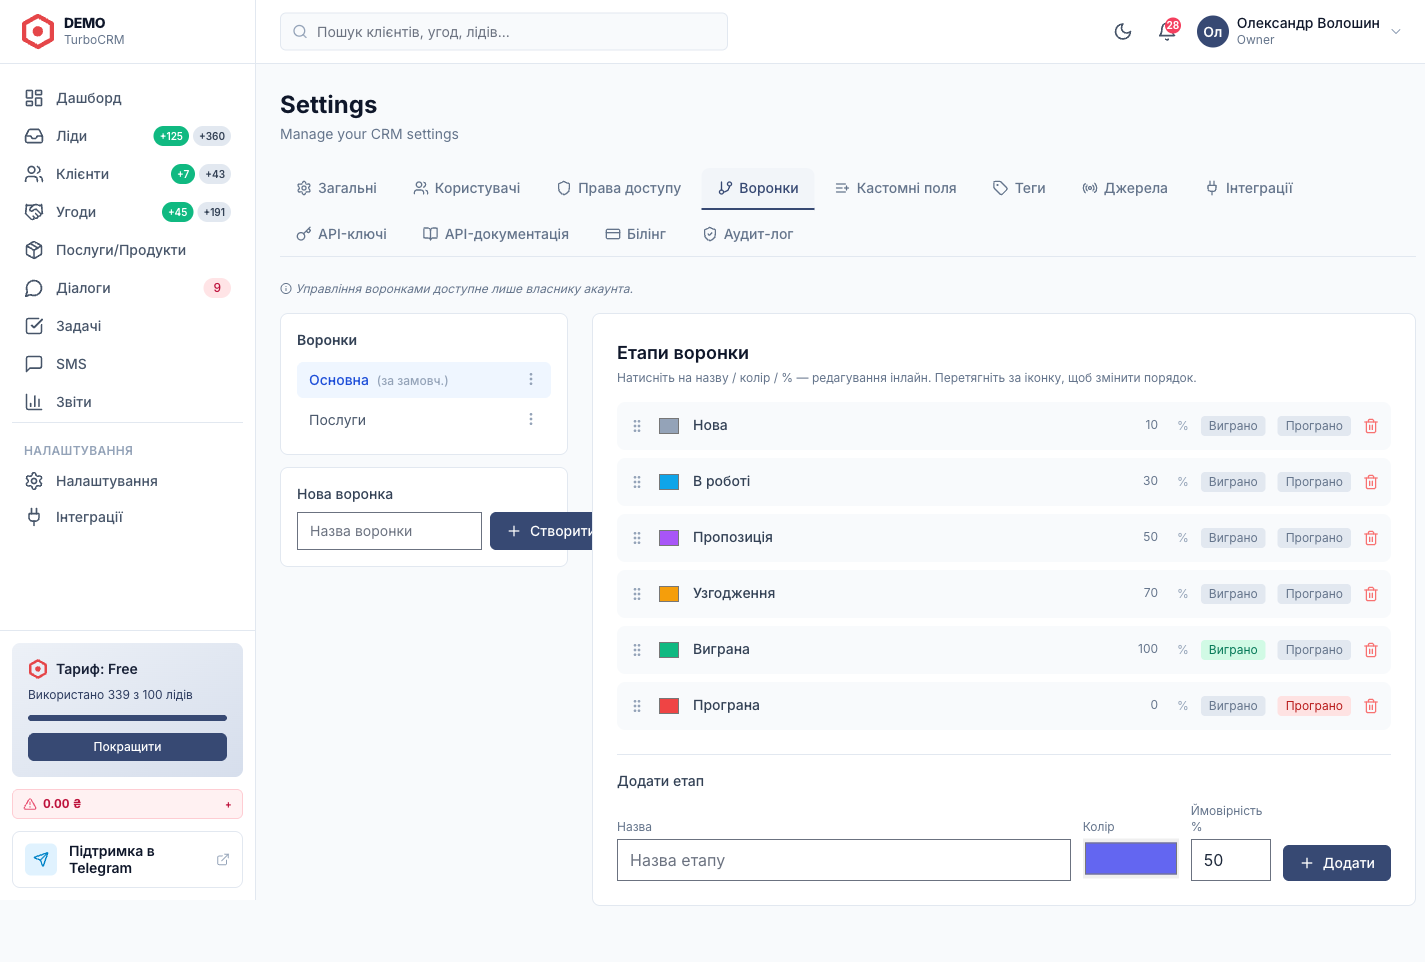The width and height of the screenshot is (1425, 962).
Task: Open the Джерела tab
Action: click(1125, 188)
